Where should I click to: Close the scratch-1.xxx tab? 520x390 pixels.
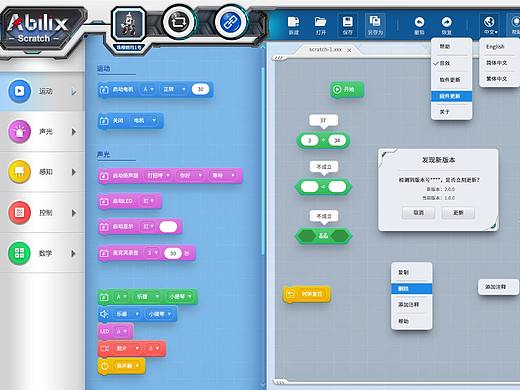pos(349,50)
